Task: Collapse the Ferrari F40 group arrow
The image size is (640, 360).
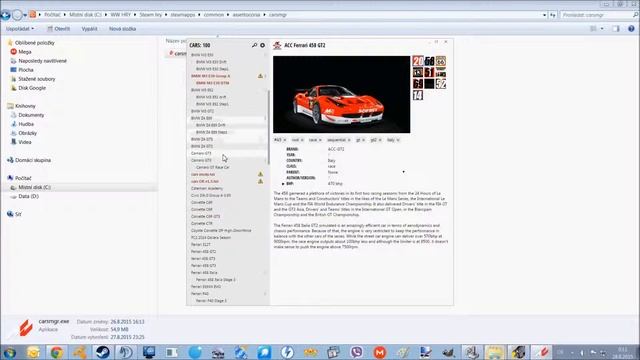Action: point(265,293)
